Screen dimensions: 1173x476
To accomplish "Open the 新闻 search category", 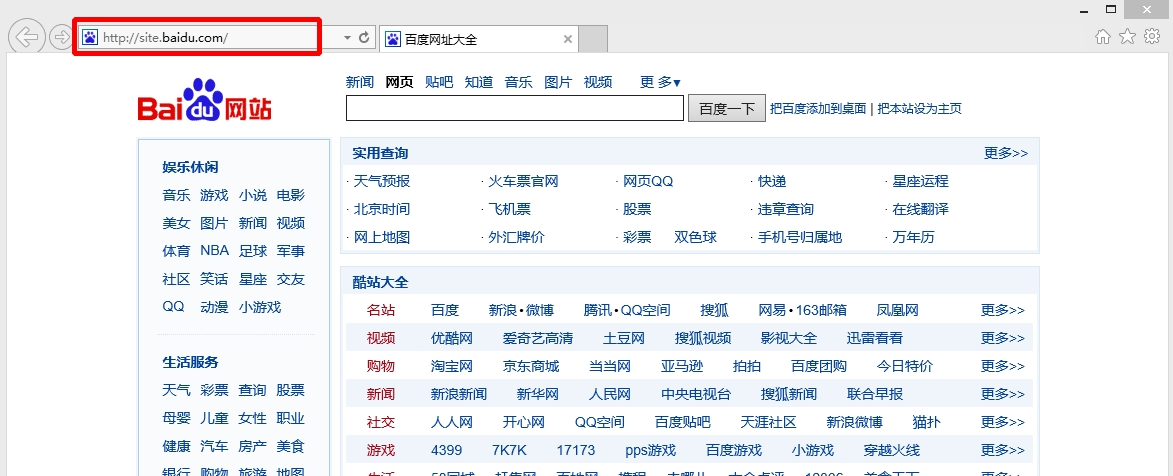I will click(360, 82).
